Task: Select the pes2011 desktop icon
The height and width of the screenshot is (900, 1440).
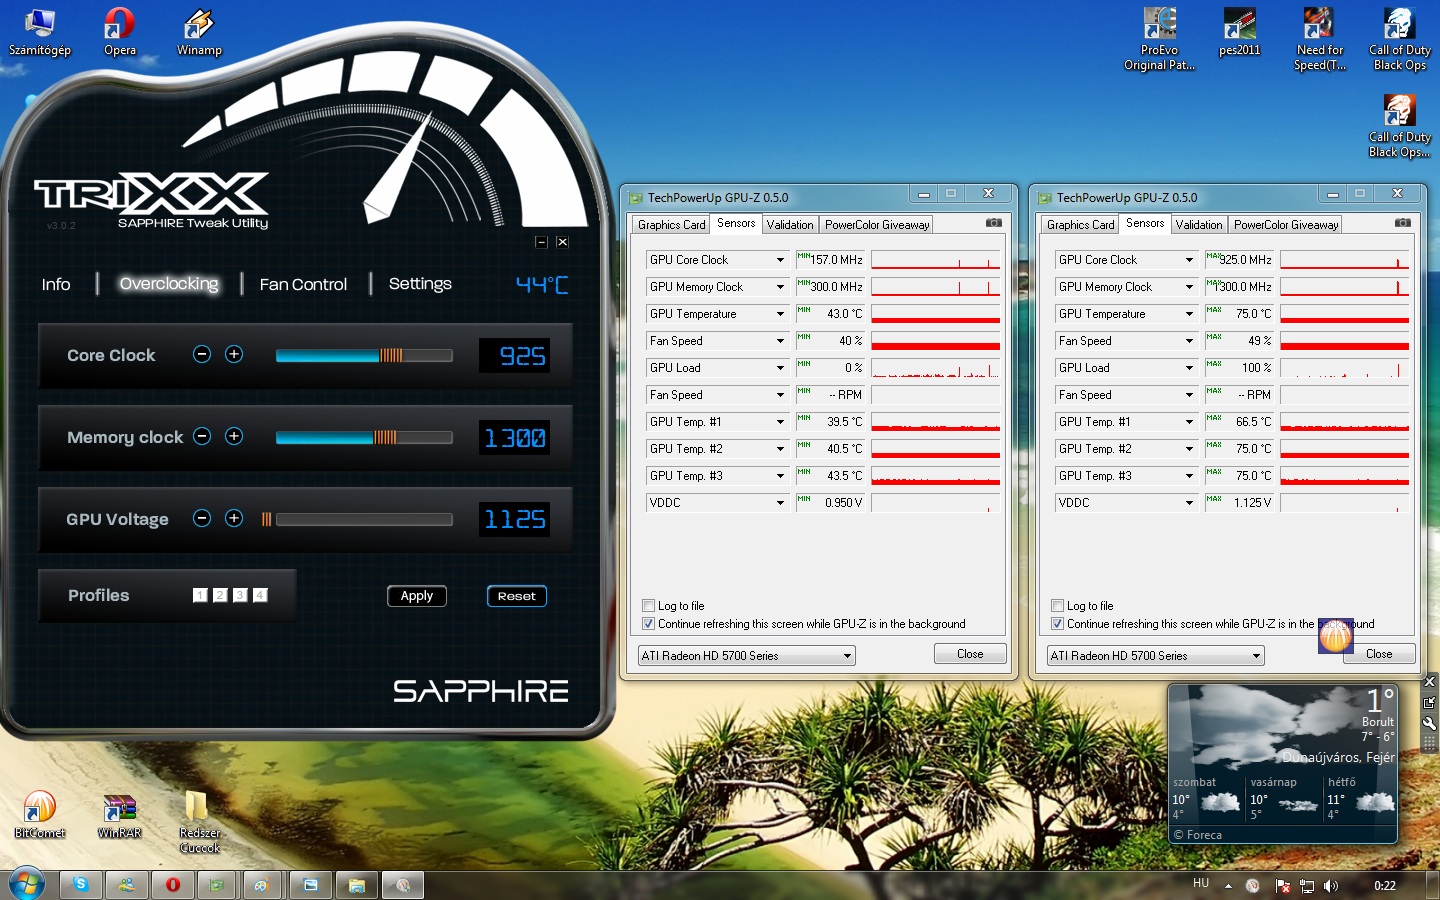Action: [x=1239, y=31]
